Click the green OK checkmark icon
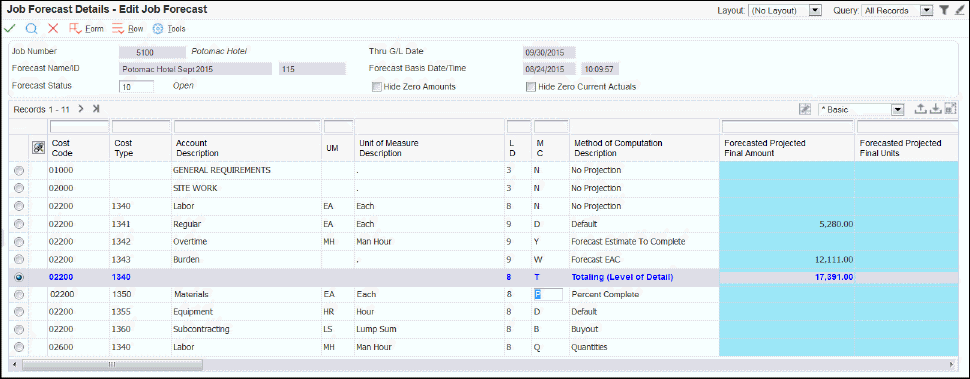Screen dimensions: 970x379 tap(10, 28)
